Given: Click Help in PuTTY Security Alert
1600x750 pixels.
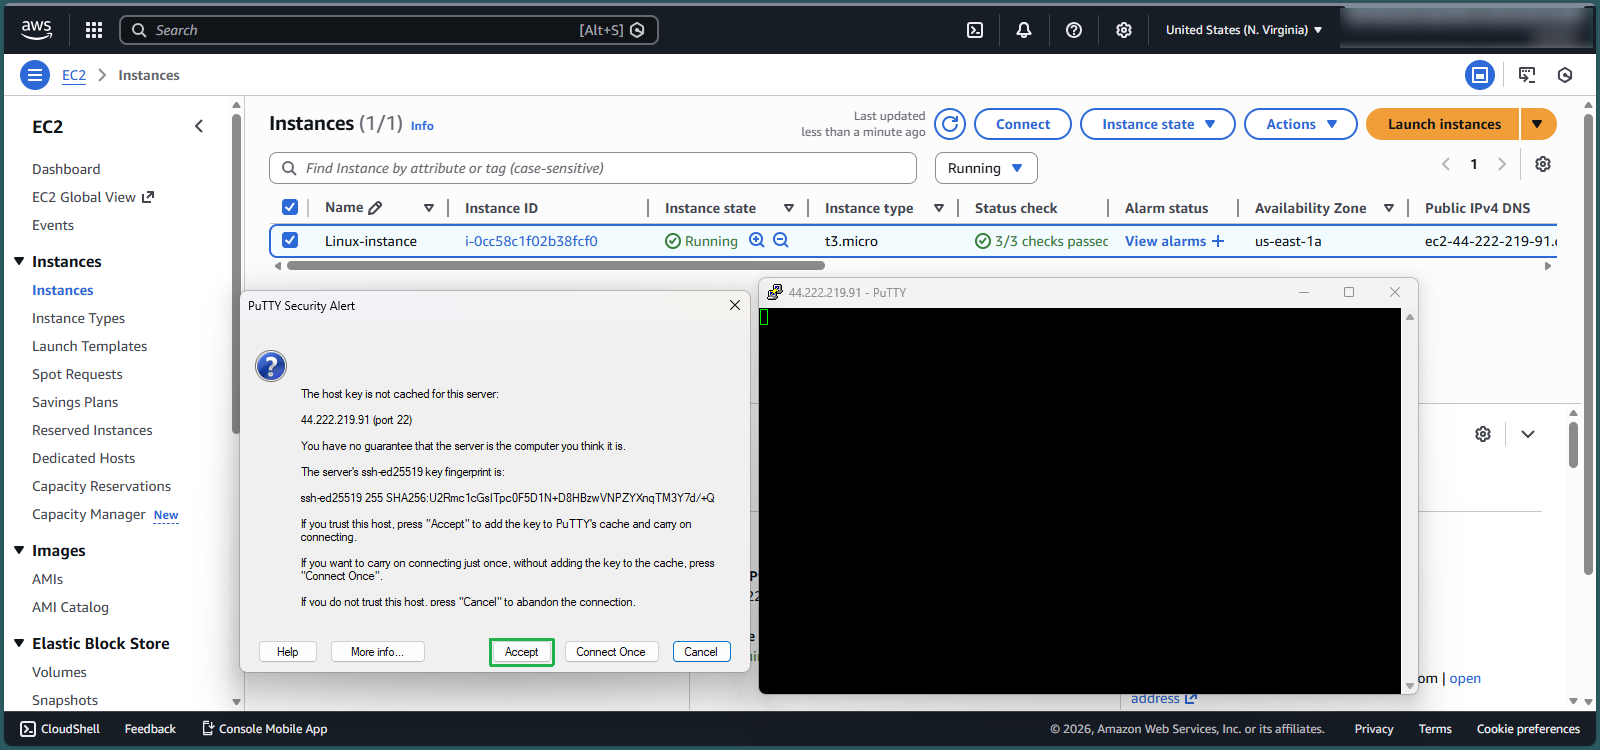Looking at the screenshot, I should tap(288, 652).
